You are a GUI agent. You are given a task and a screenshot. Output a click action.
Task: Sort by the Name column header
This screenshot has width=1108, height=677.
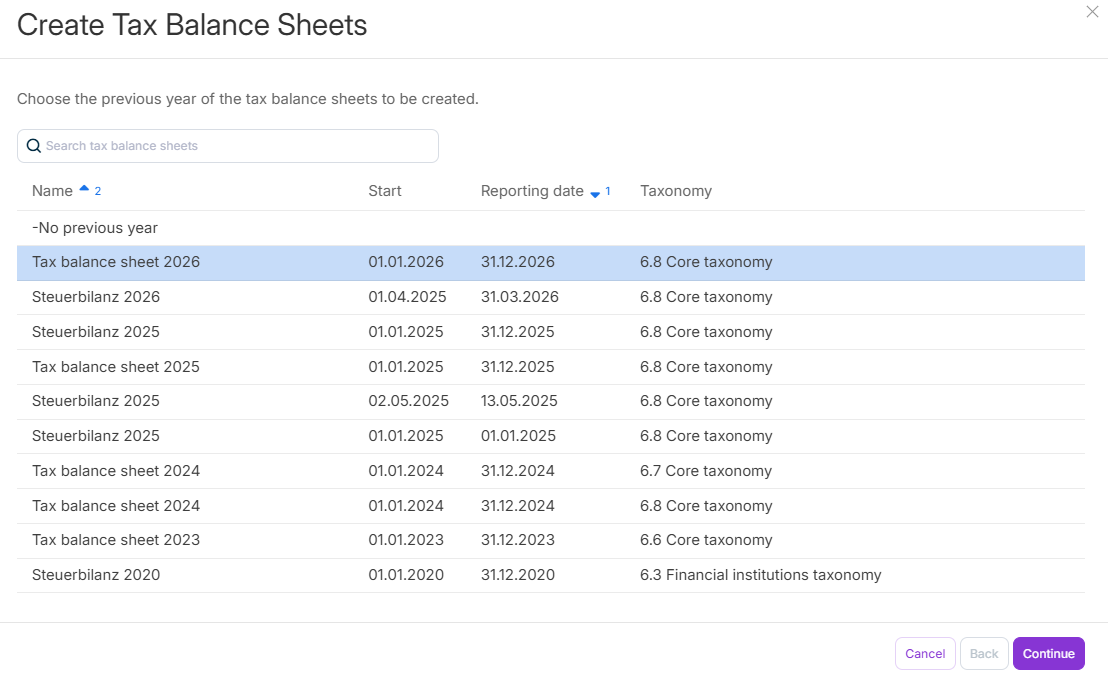(x=52, y=191)
